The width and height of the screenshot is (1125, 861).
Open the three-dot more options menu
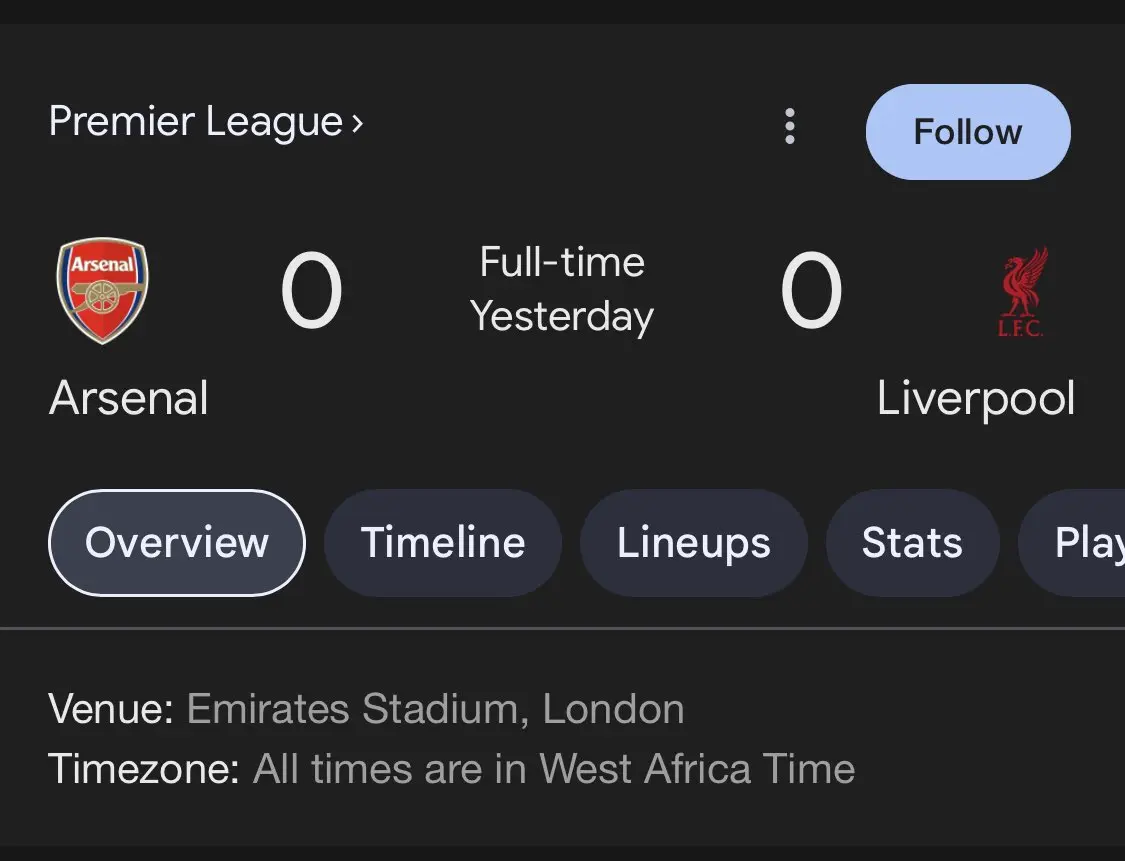pos(790,126)
